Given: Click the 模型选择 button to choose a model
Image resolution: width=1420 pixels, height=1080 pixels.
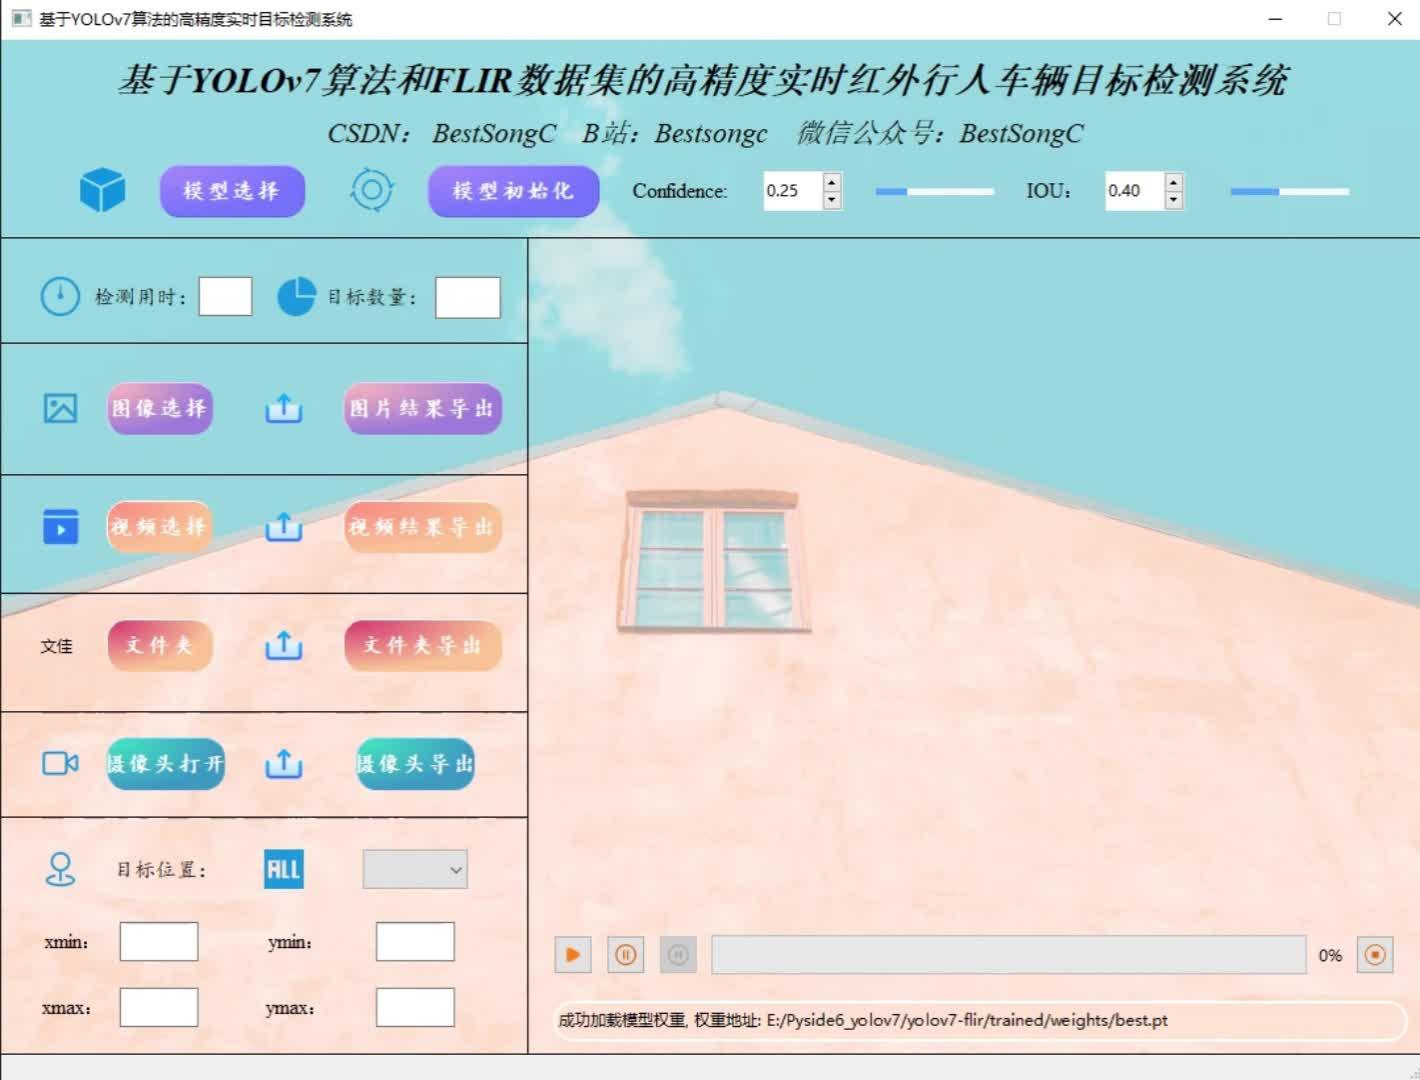Looking at the screenshot, I should pos(232,191).
